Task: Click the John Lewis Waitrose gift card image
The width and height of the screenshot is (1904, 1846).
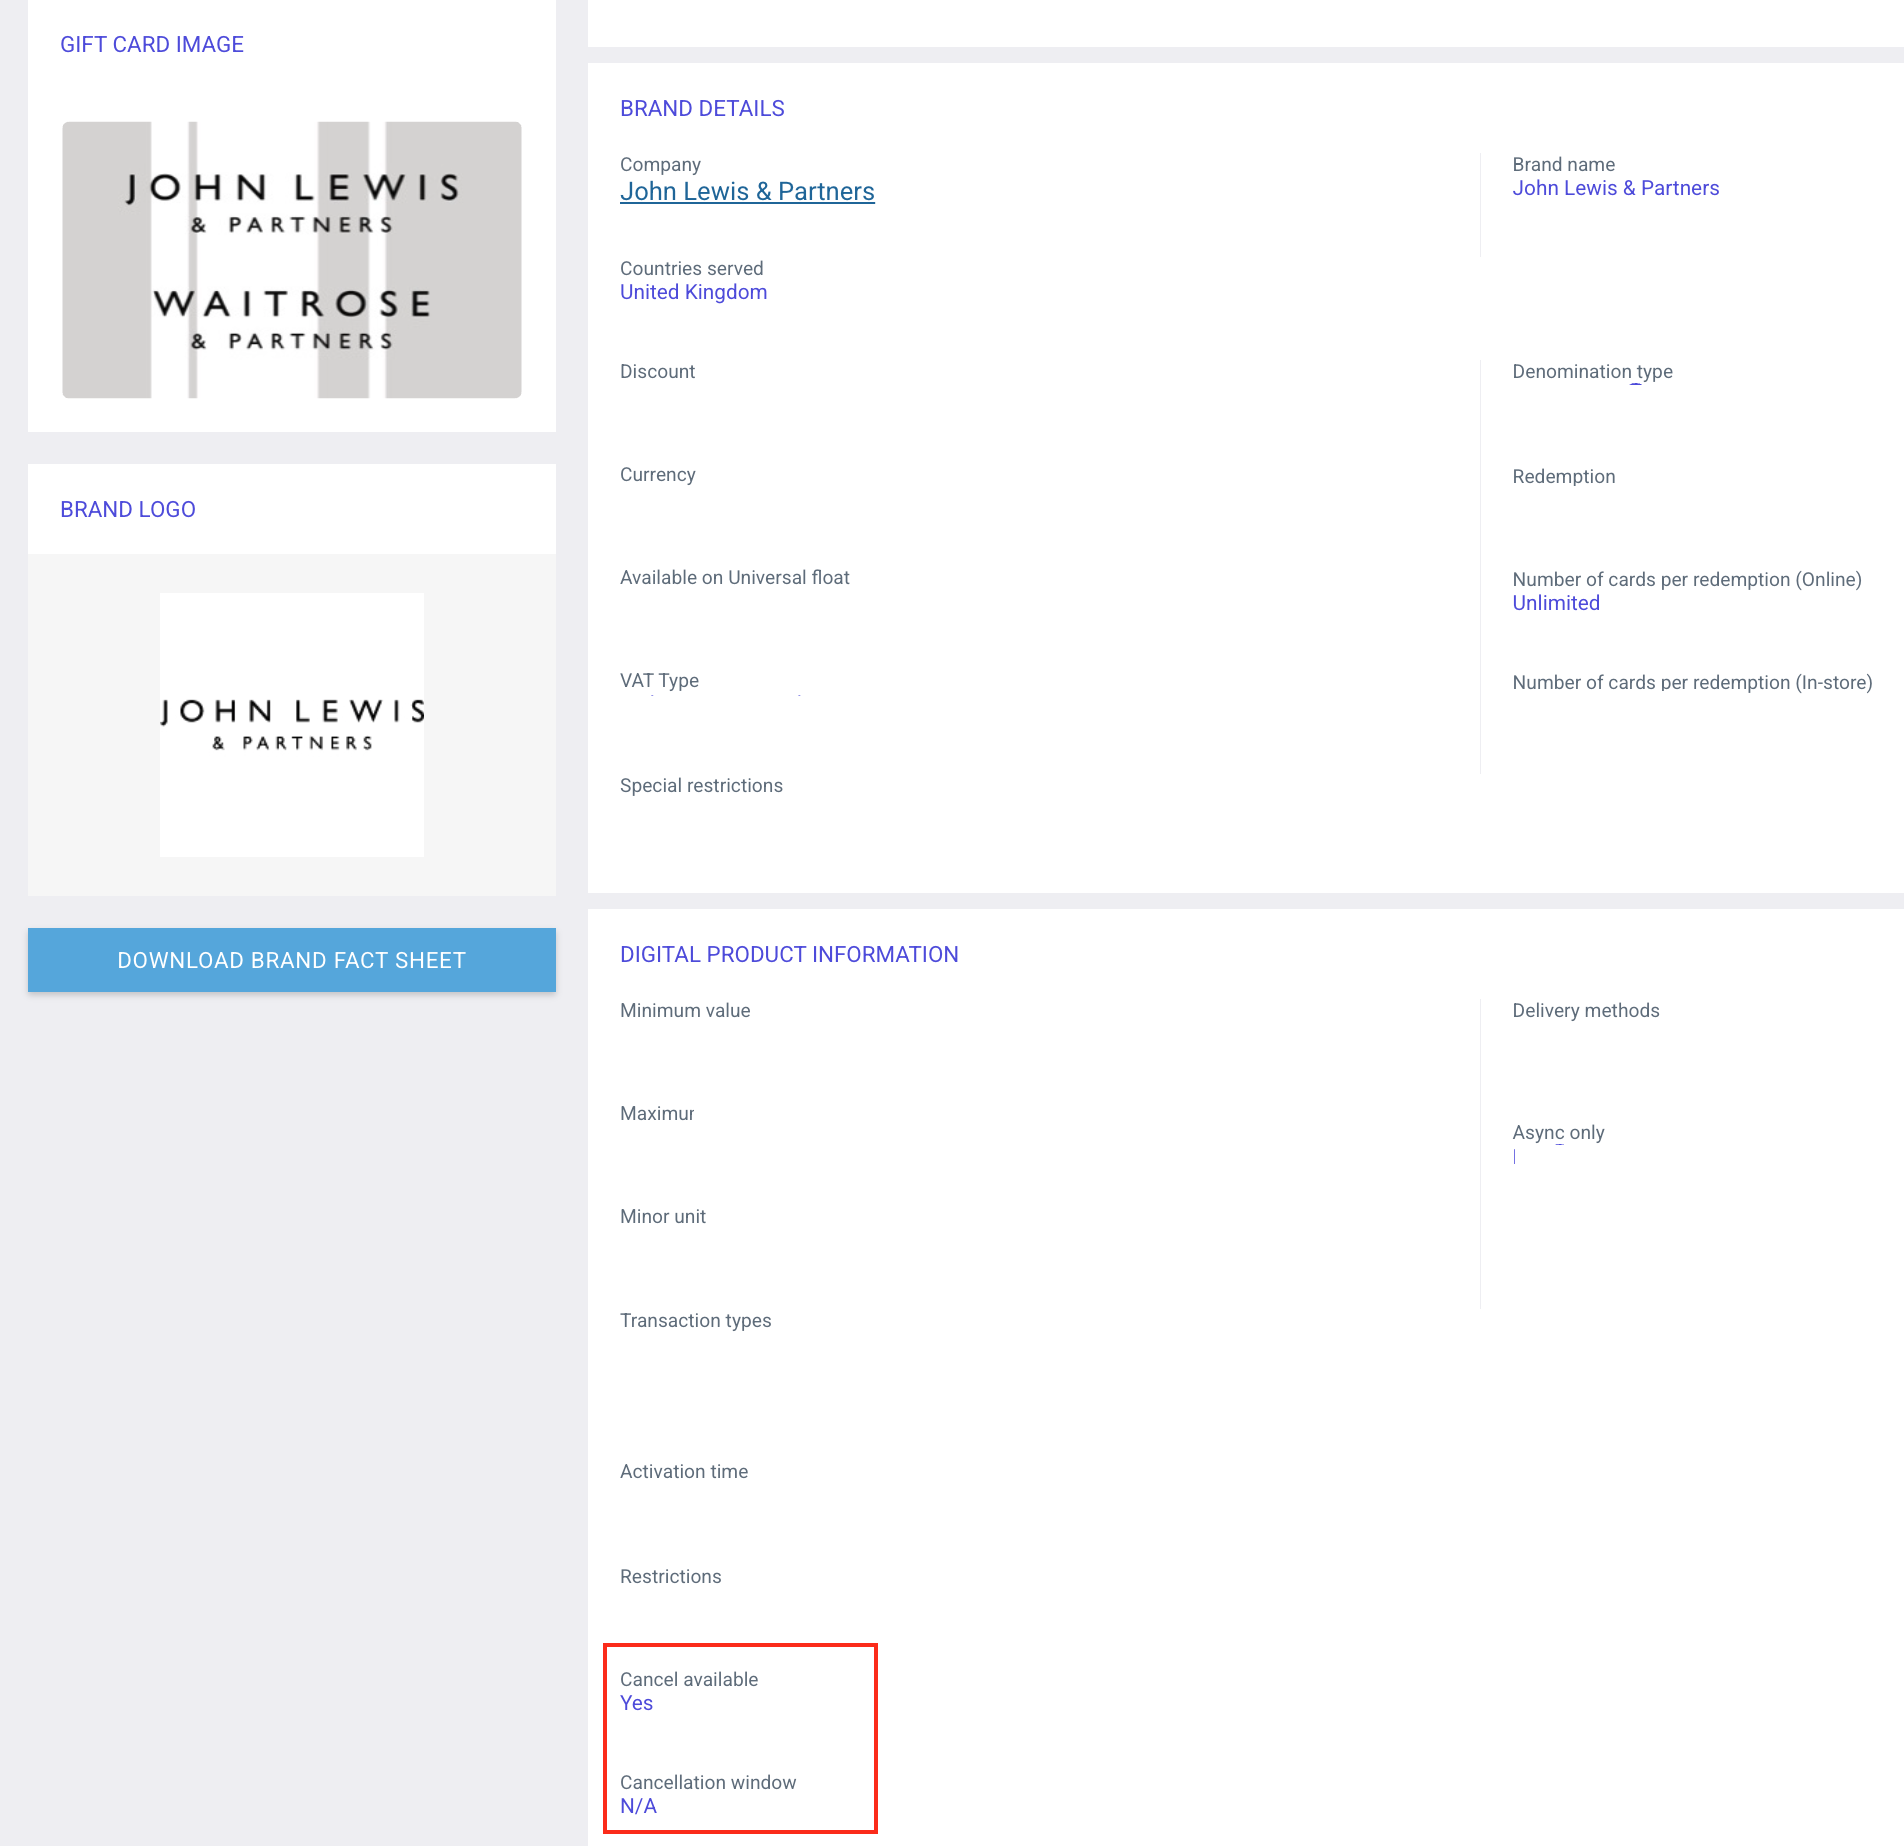Action: click(292, 260)
